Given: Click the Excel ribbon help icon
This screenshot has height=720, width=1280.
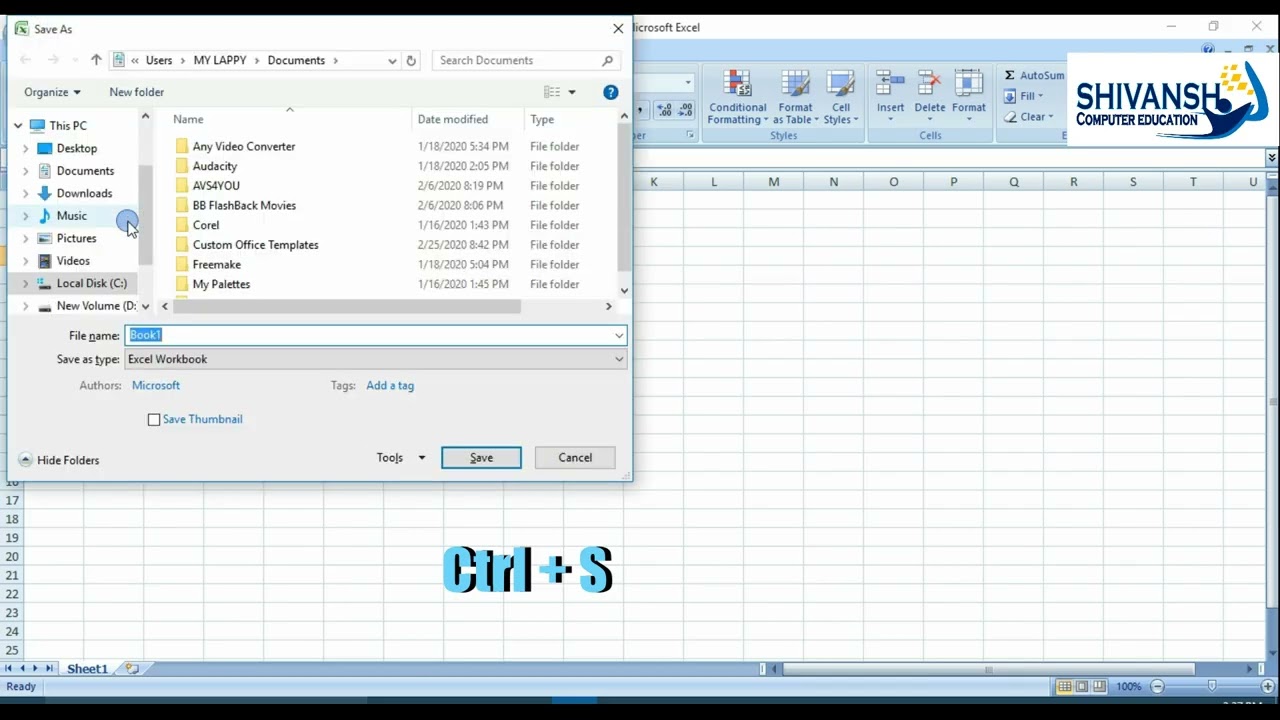Looking at the screenshot, I should [1209, 50].
